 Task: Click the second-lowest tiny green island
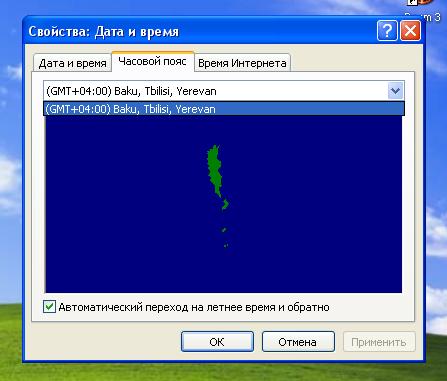point(224,230)
